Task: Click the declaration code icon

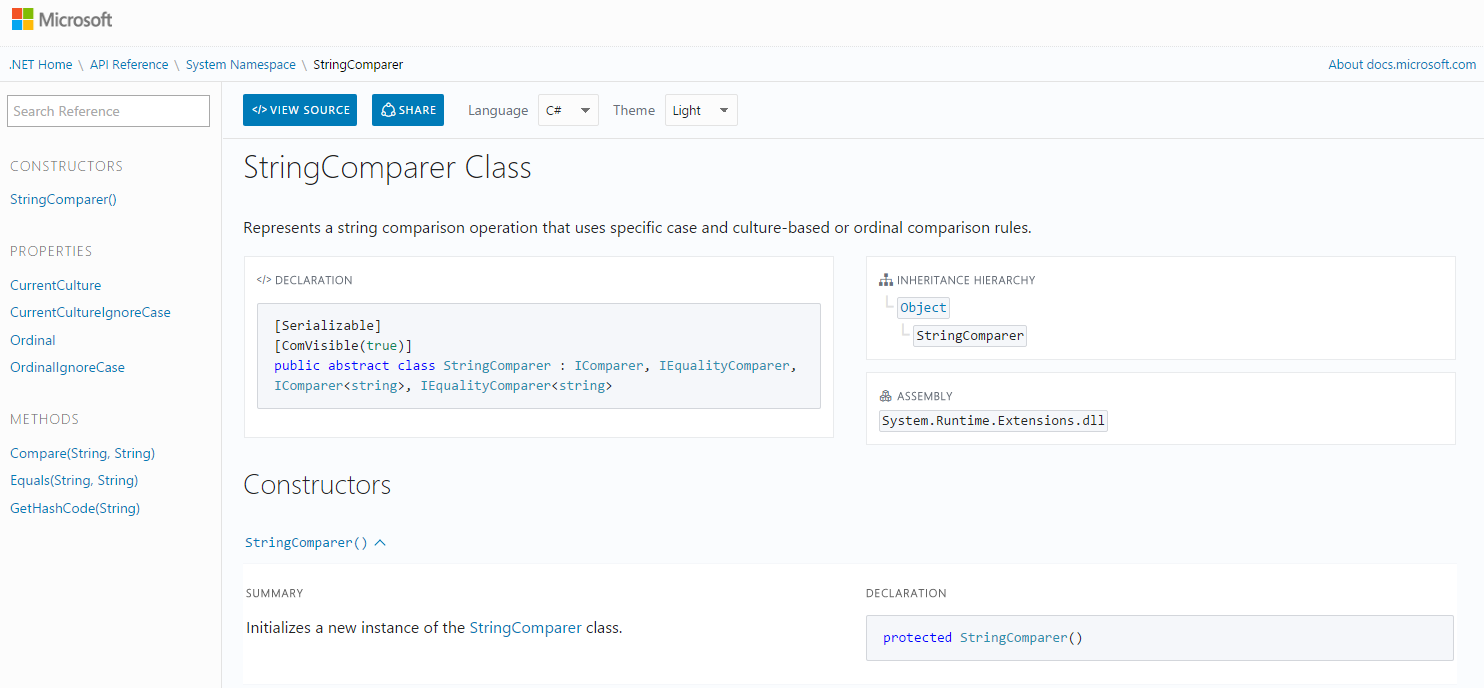Action: click(x=264, y=280)
